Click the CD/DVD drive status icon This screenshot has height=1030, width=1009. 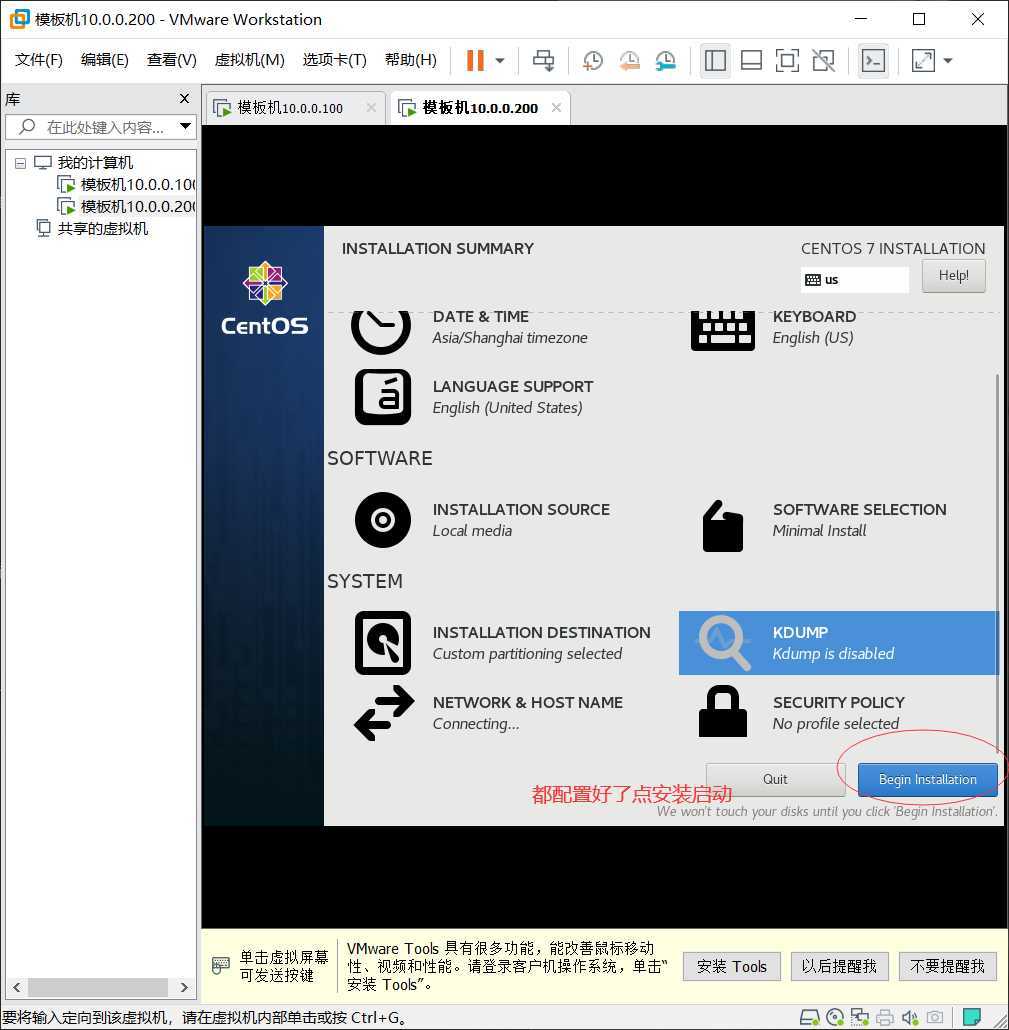(x=834, y=1018)
